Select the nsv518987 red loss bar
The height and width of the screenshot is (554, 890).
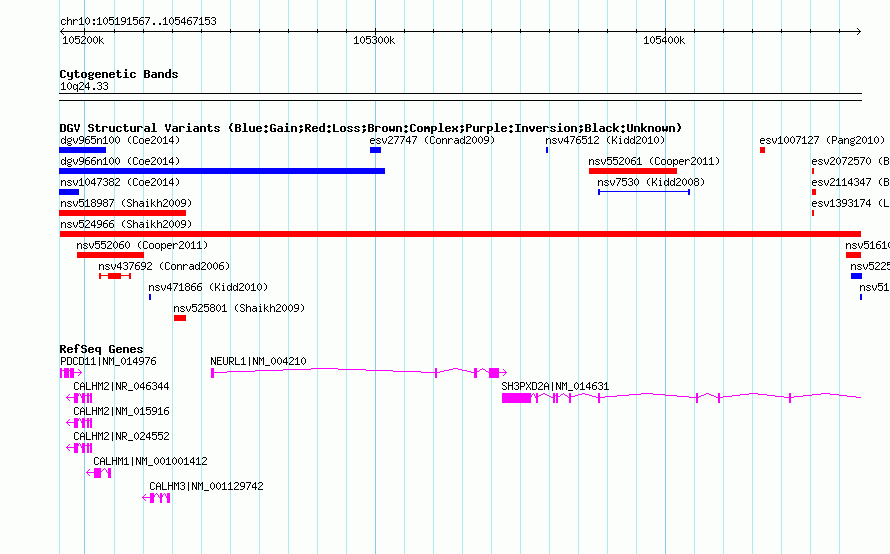pos(123,213)
